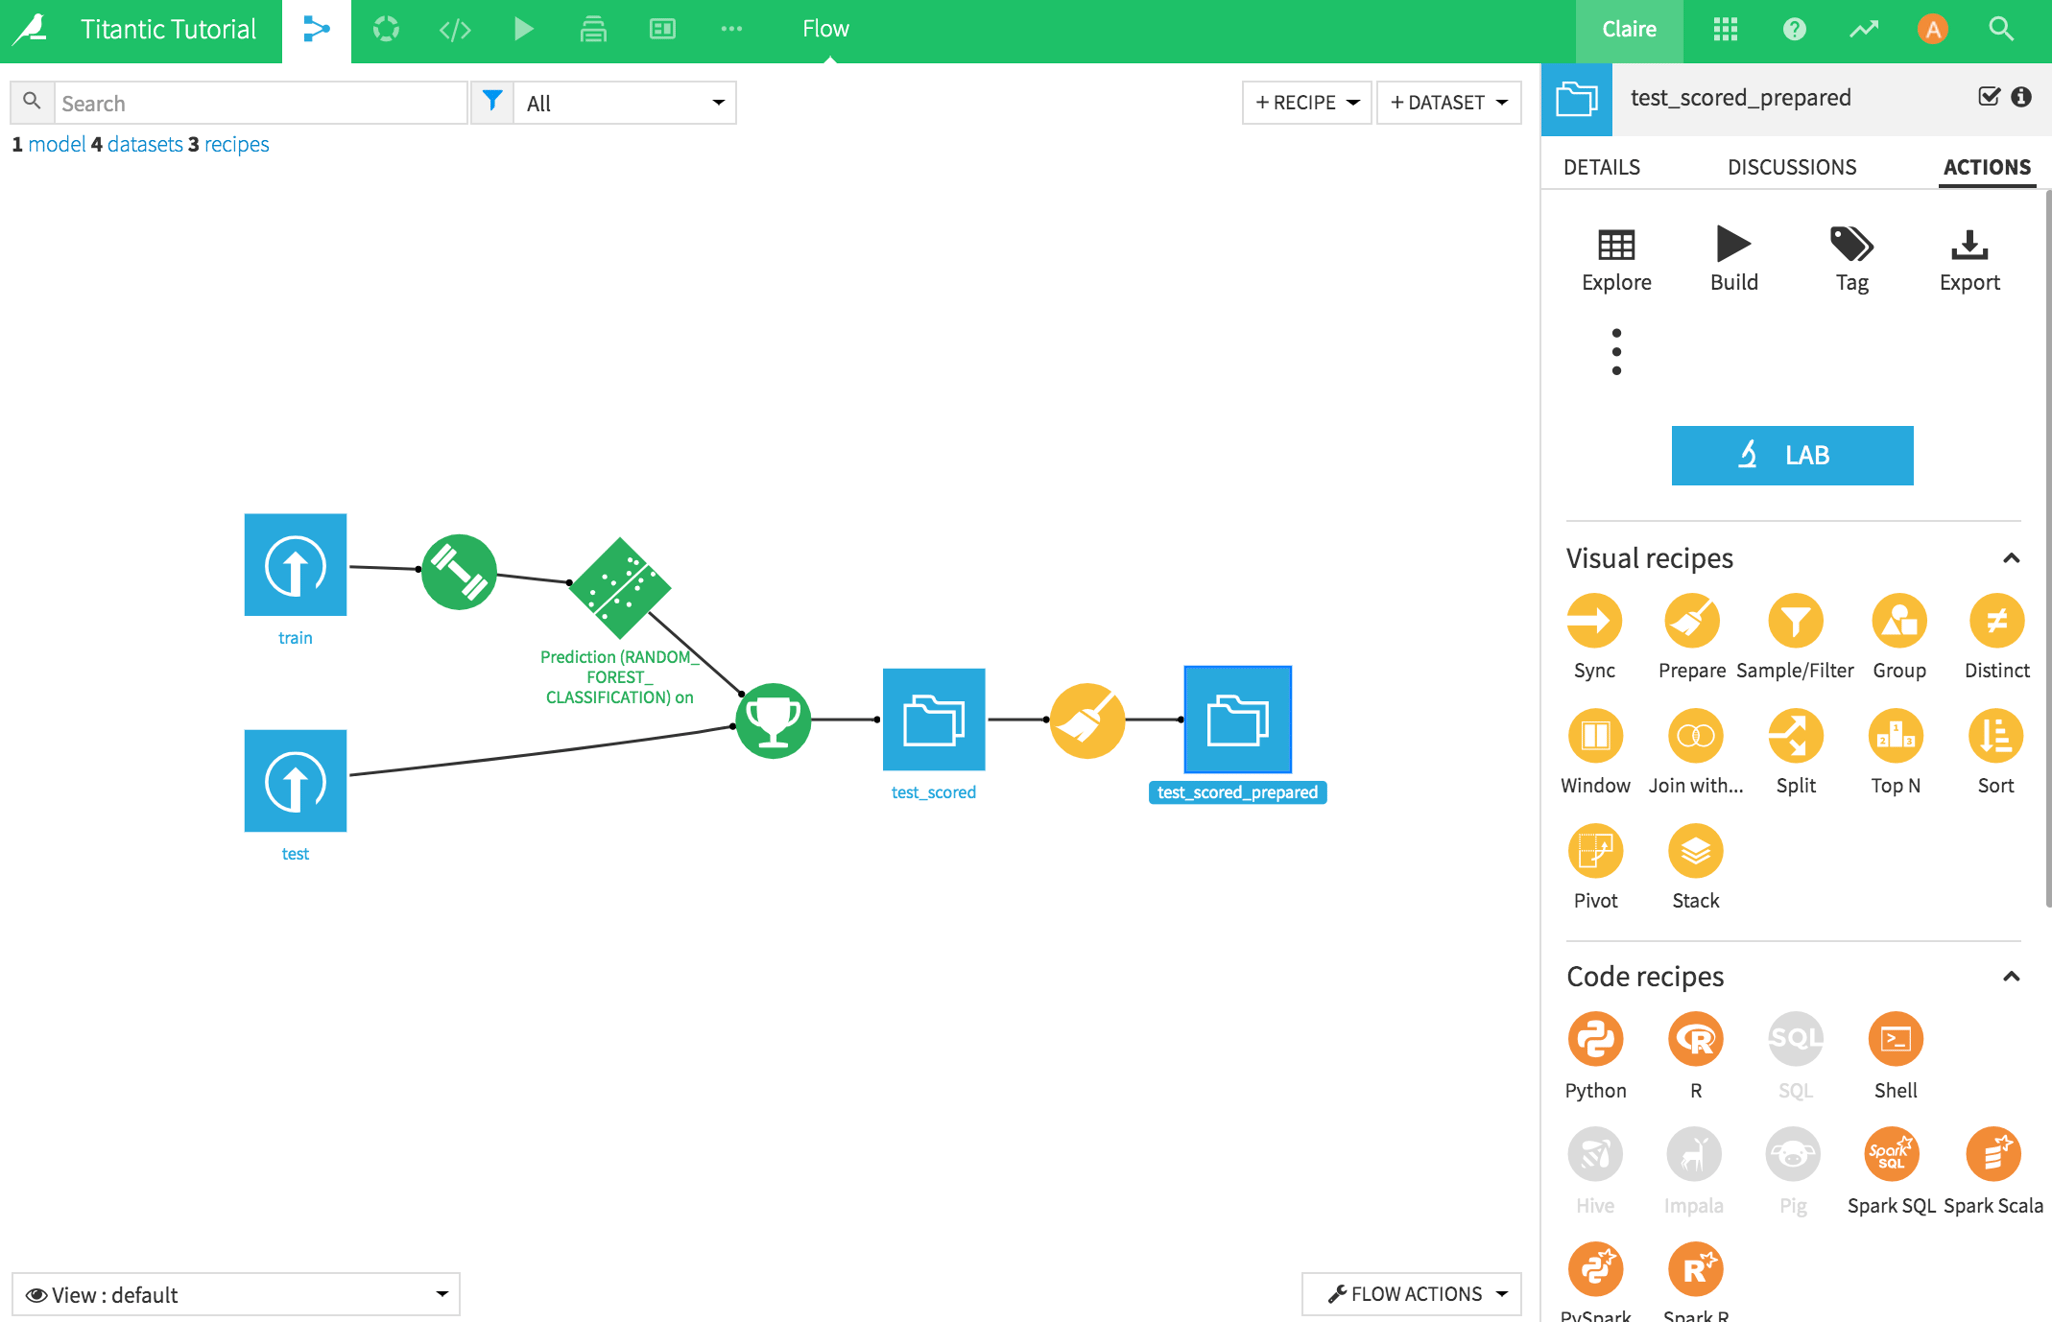Click the LAB button
The width and height of the screenshot is (2052, 1322).
1792,456
